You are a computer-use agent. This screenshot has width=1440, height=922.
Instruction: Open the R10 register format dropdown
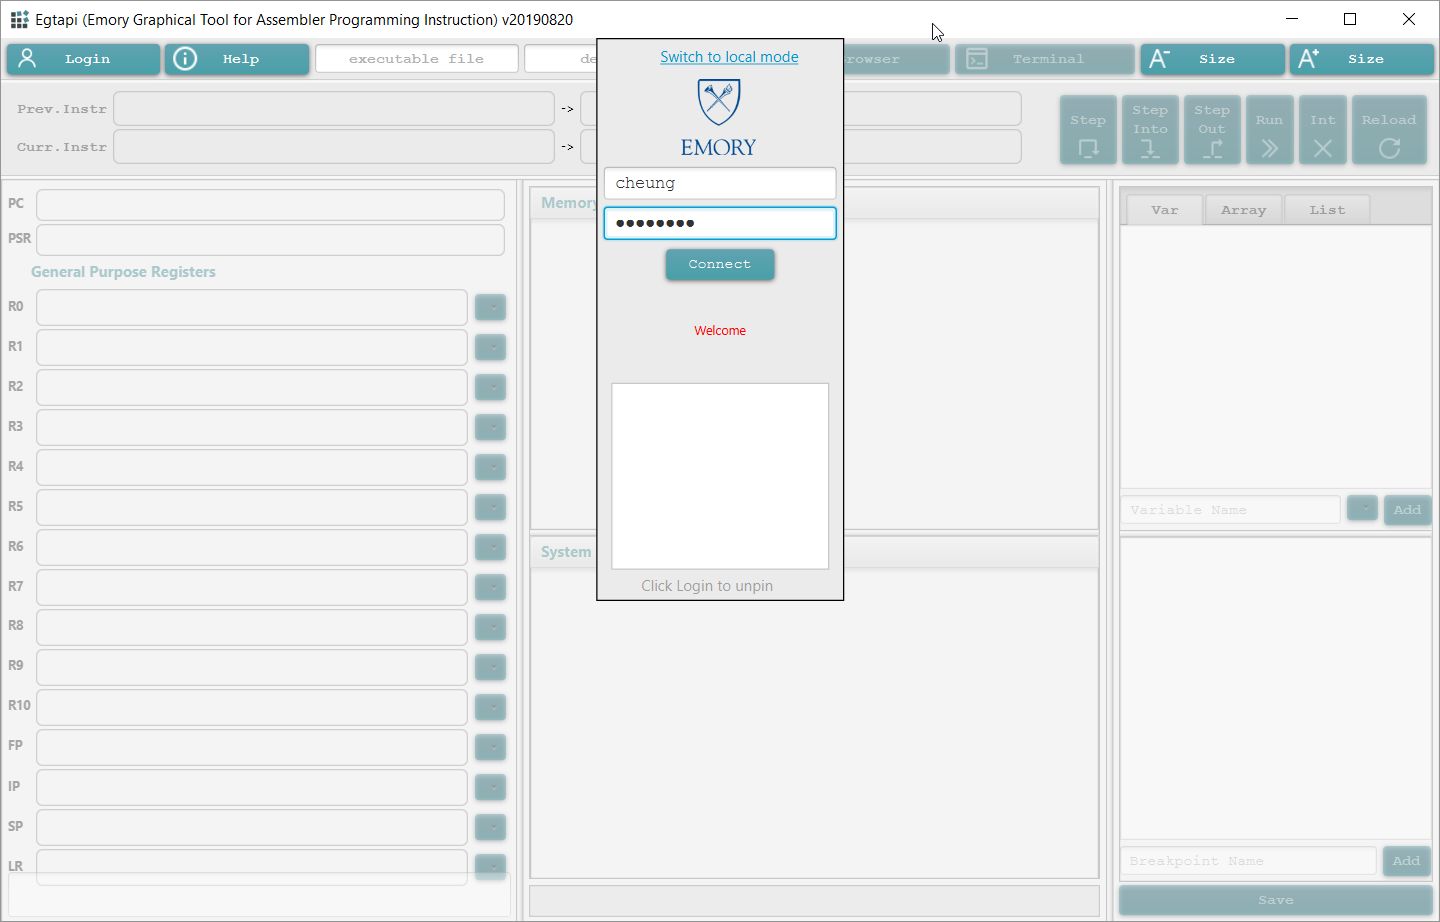[490, 707]
